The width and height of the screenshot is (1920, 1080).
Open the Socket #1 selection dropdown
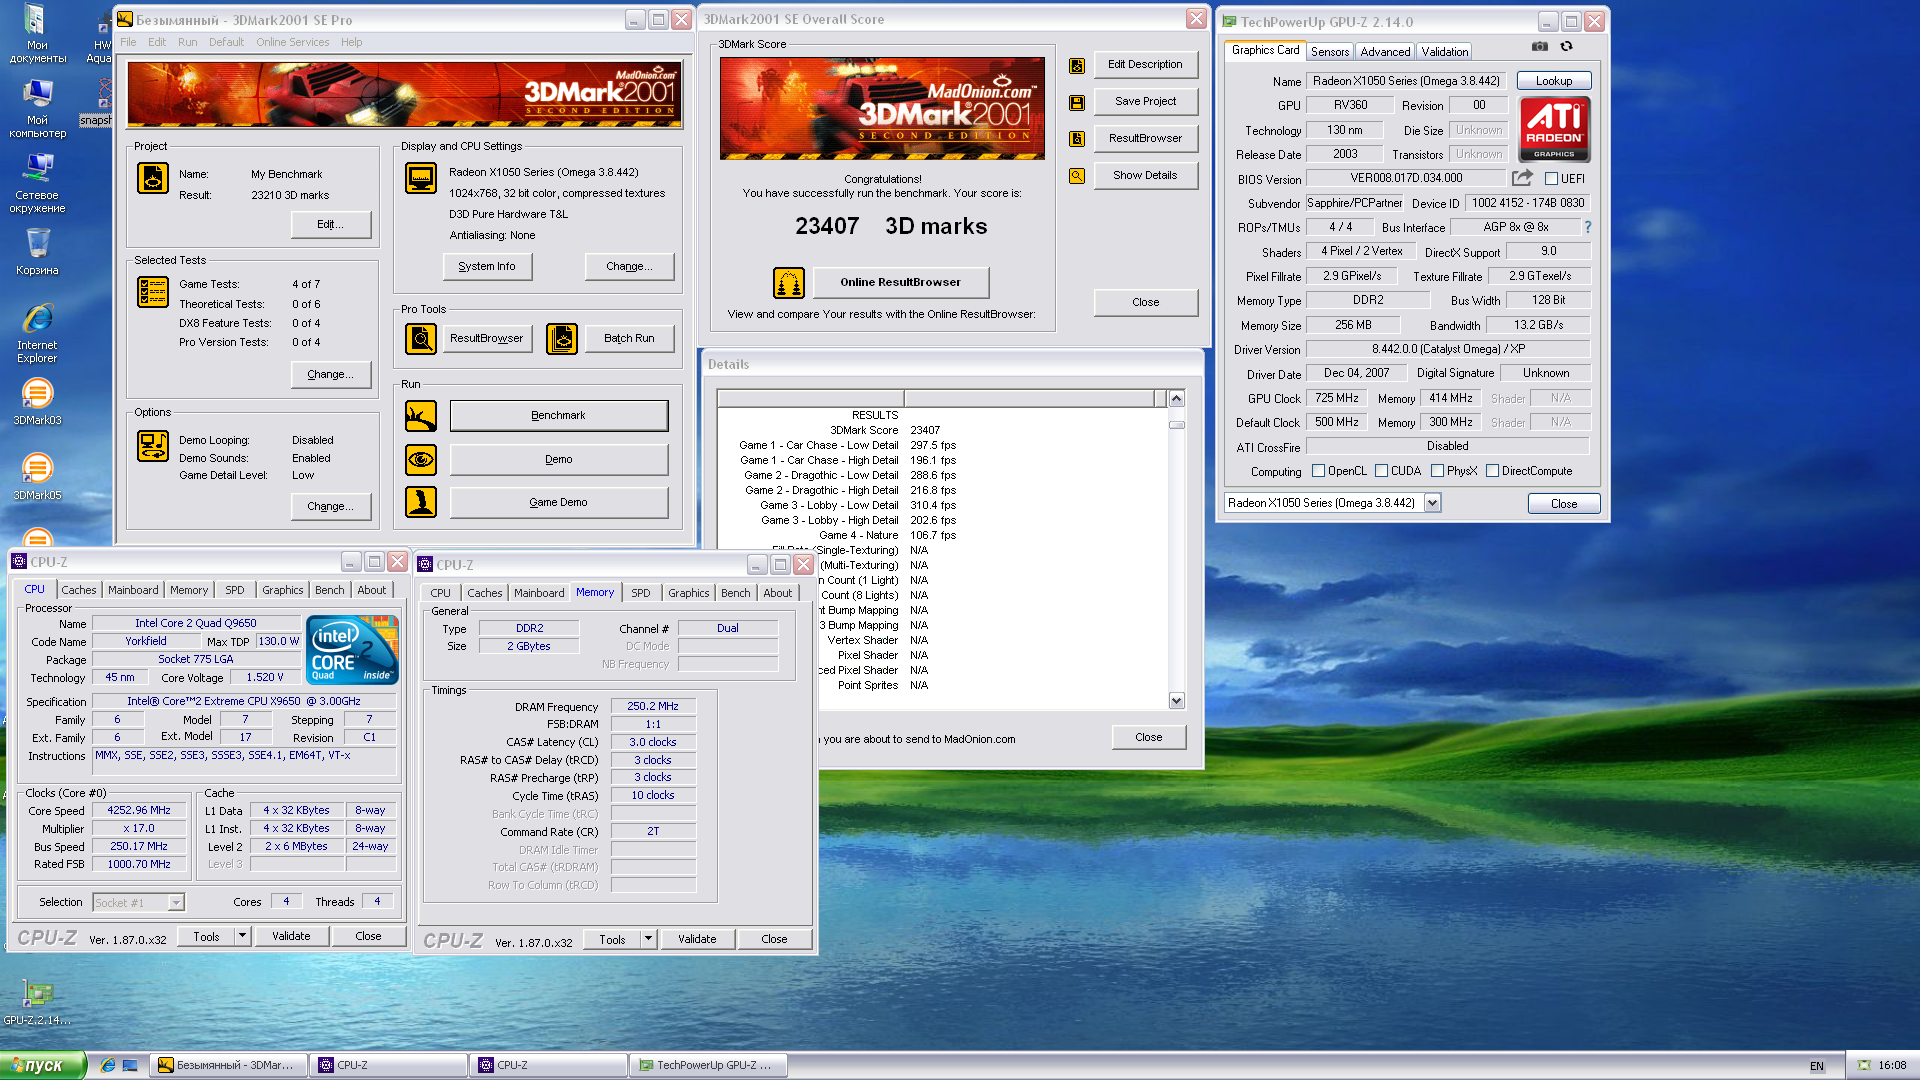pyautogui.click(x=176, y=903)
